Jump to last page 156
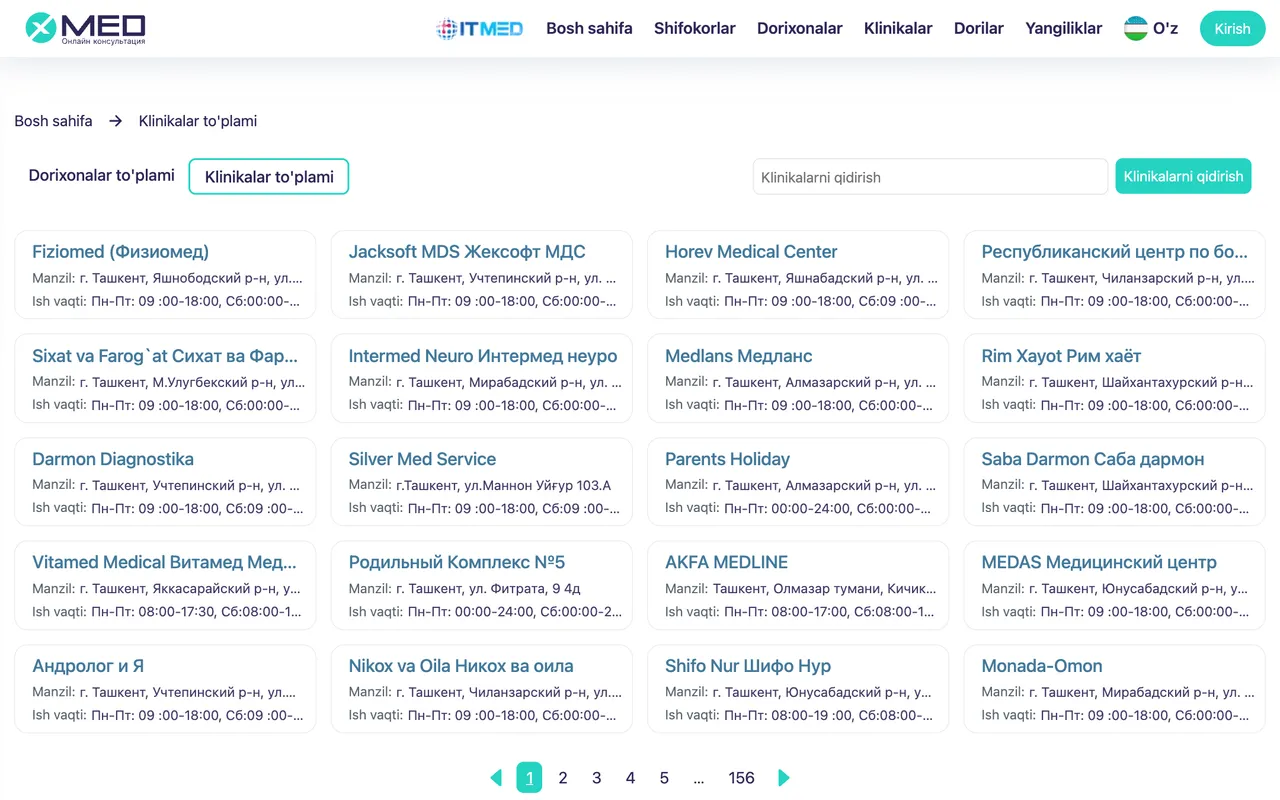Screen dimensions: 1280x800 click(741, 778)
